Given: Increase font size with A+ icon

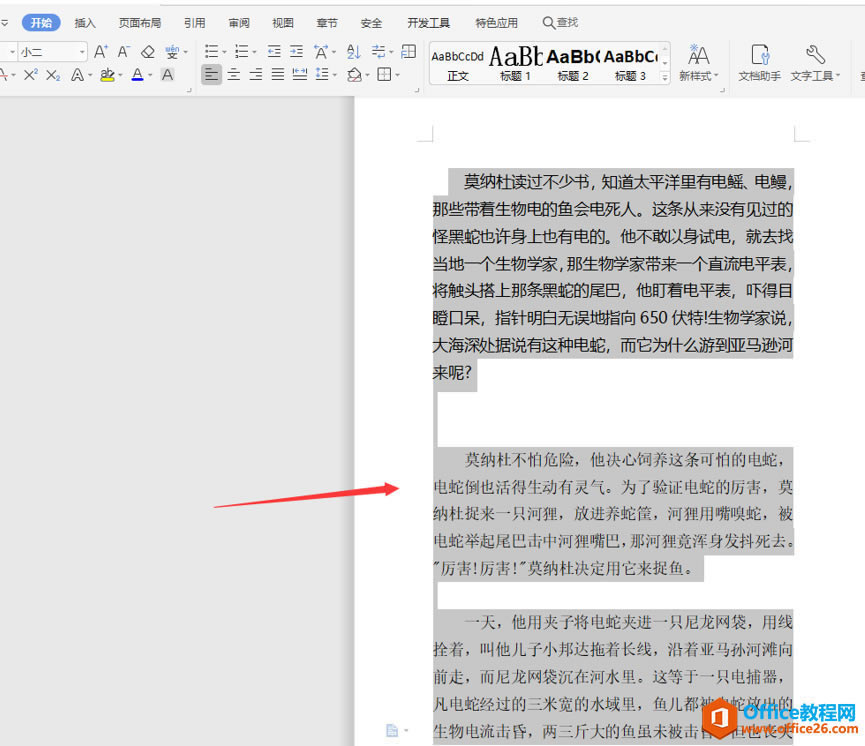Looking at the screenshot, I should point(100,52).
